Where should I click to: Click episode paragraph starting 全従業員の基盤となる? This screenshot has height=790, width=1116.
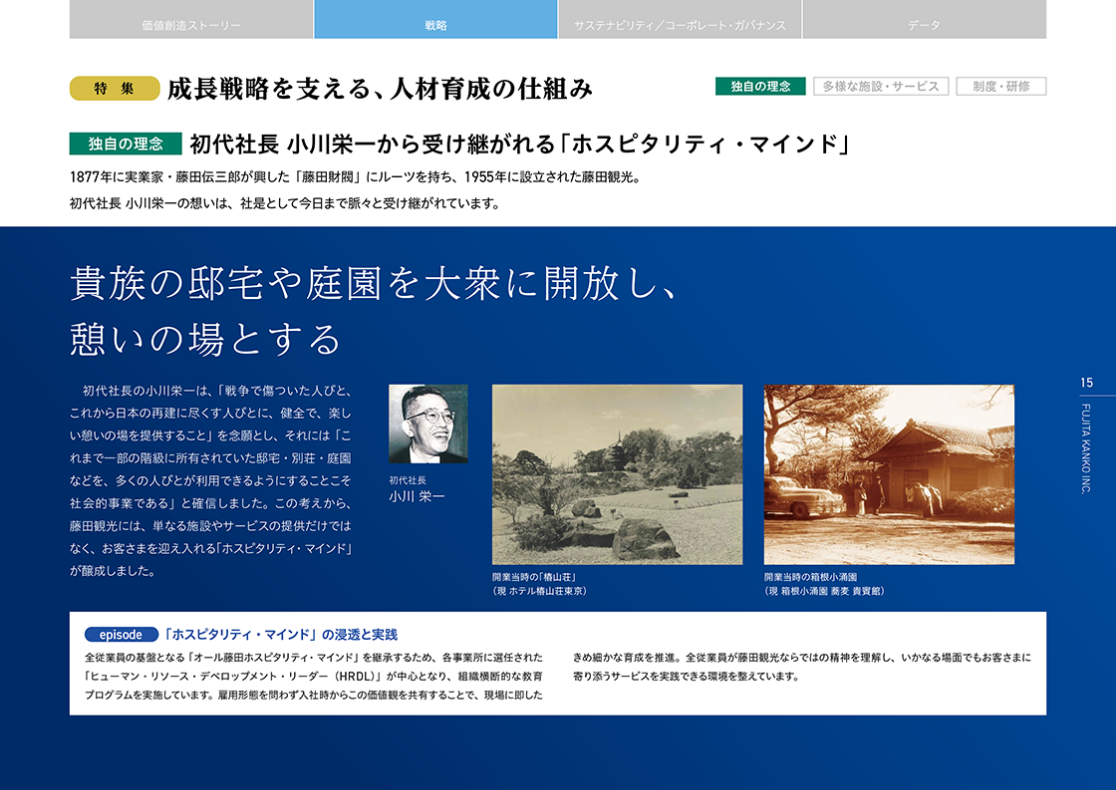click(314, 676)
